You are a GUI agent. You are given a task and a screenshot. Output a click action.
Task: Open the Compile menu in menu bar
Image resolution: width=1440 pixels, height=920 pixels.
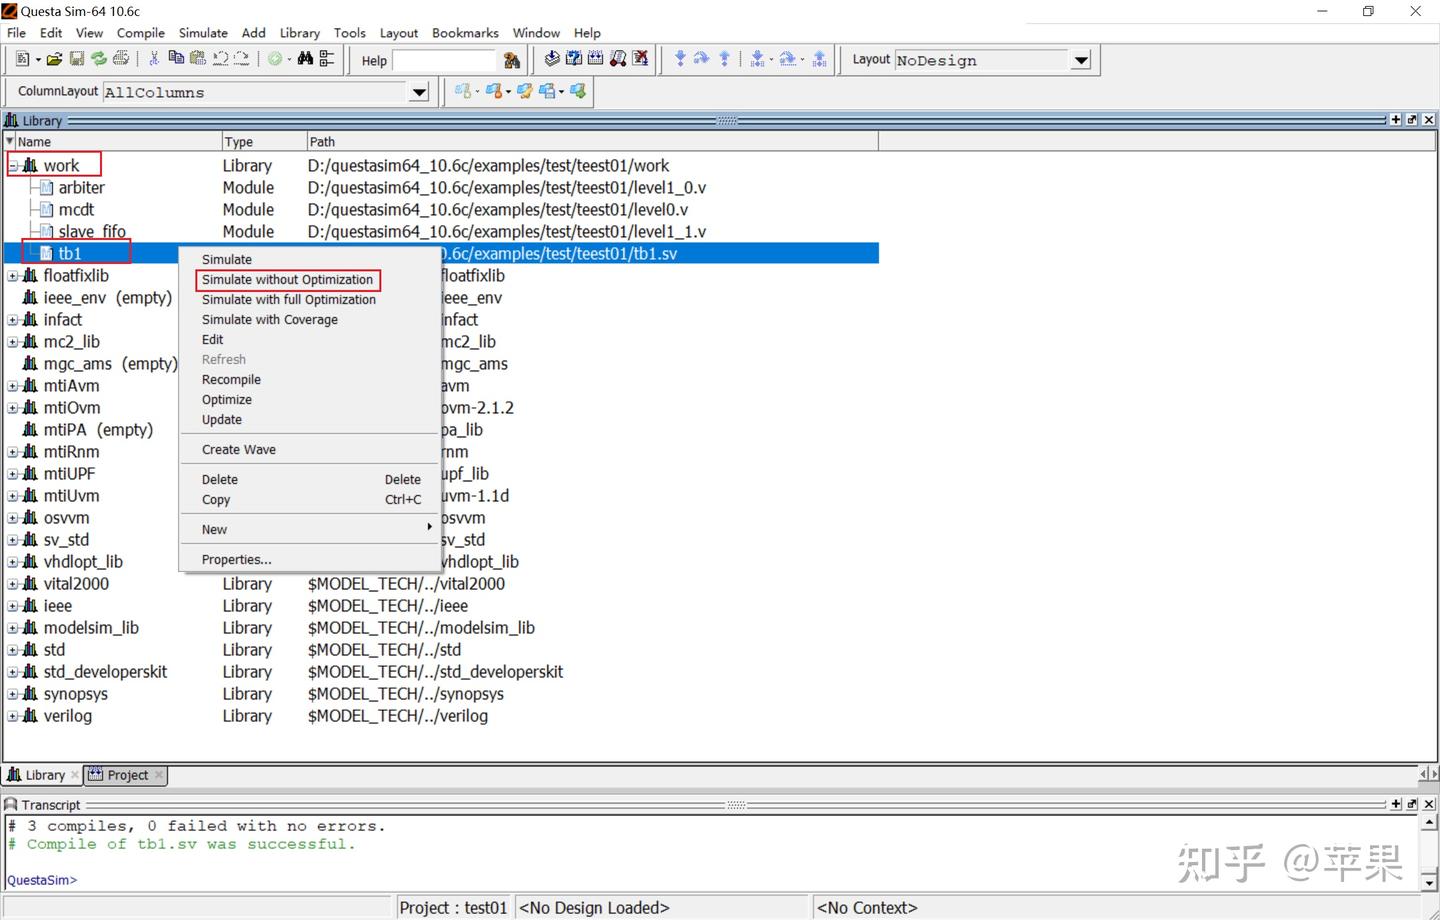pyautogui.click(x=140, y=33)
